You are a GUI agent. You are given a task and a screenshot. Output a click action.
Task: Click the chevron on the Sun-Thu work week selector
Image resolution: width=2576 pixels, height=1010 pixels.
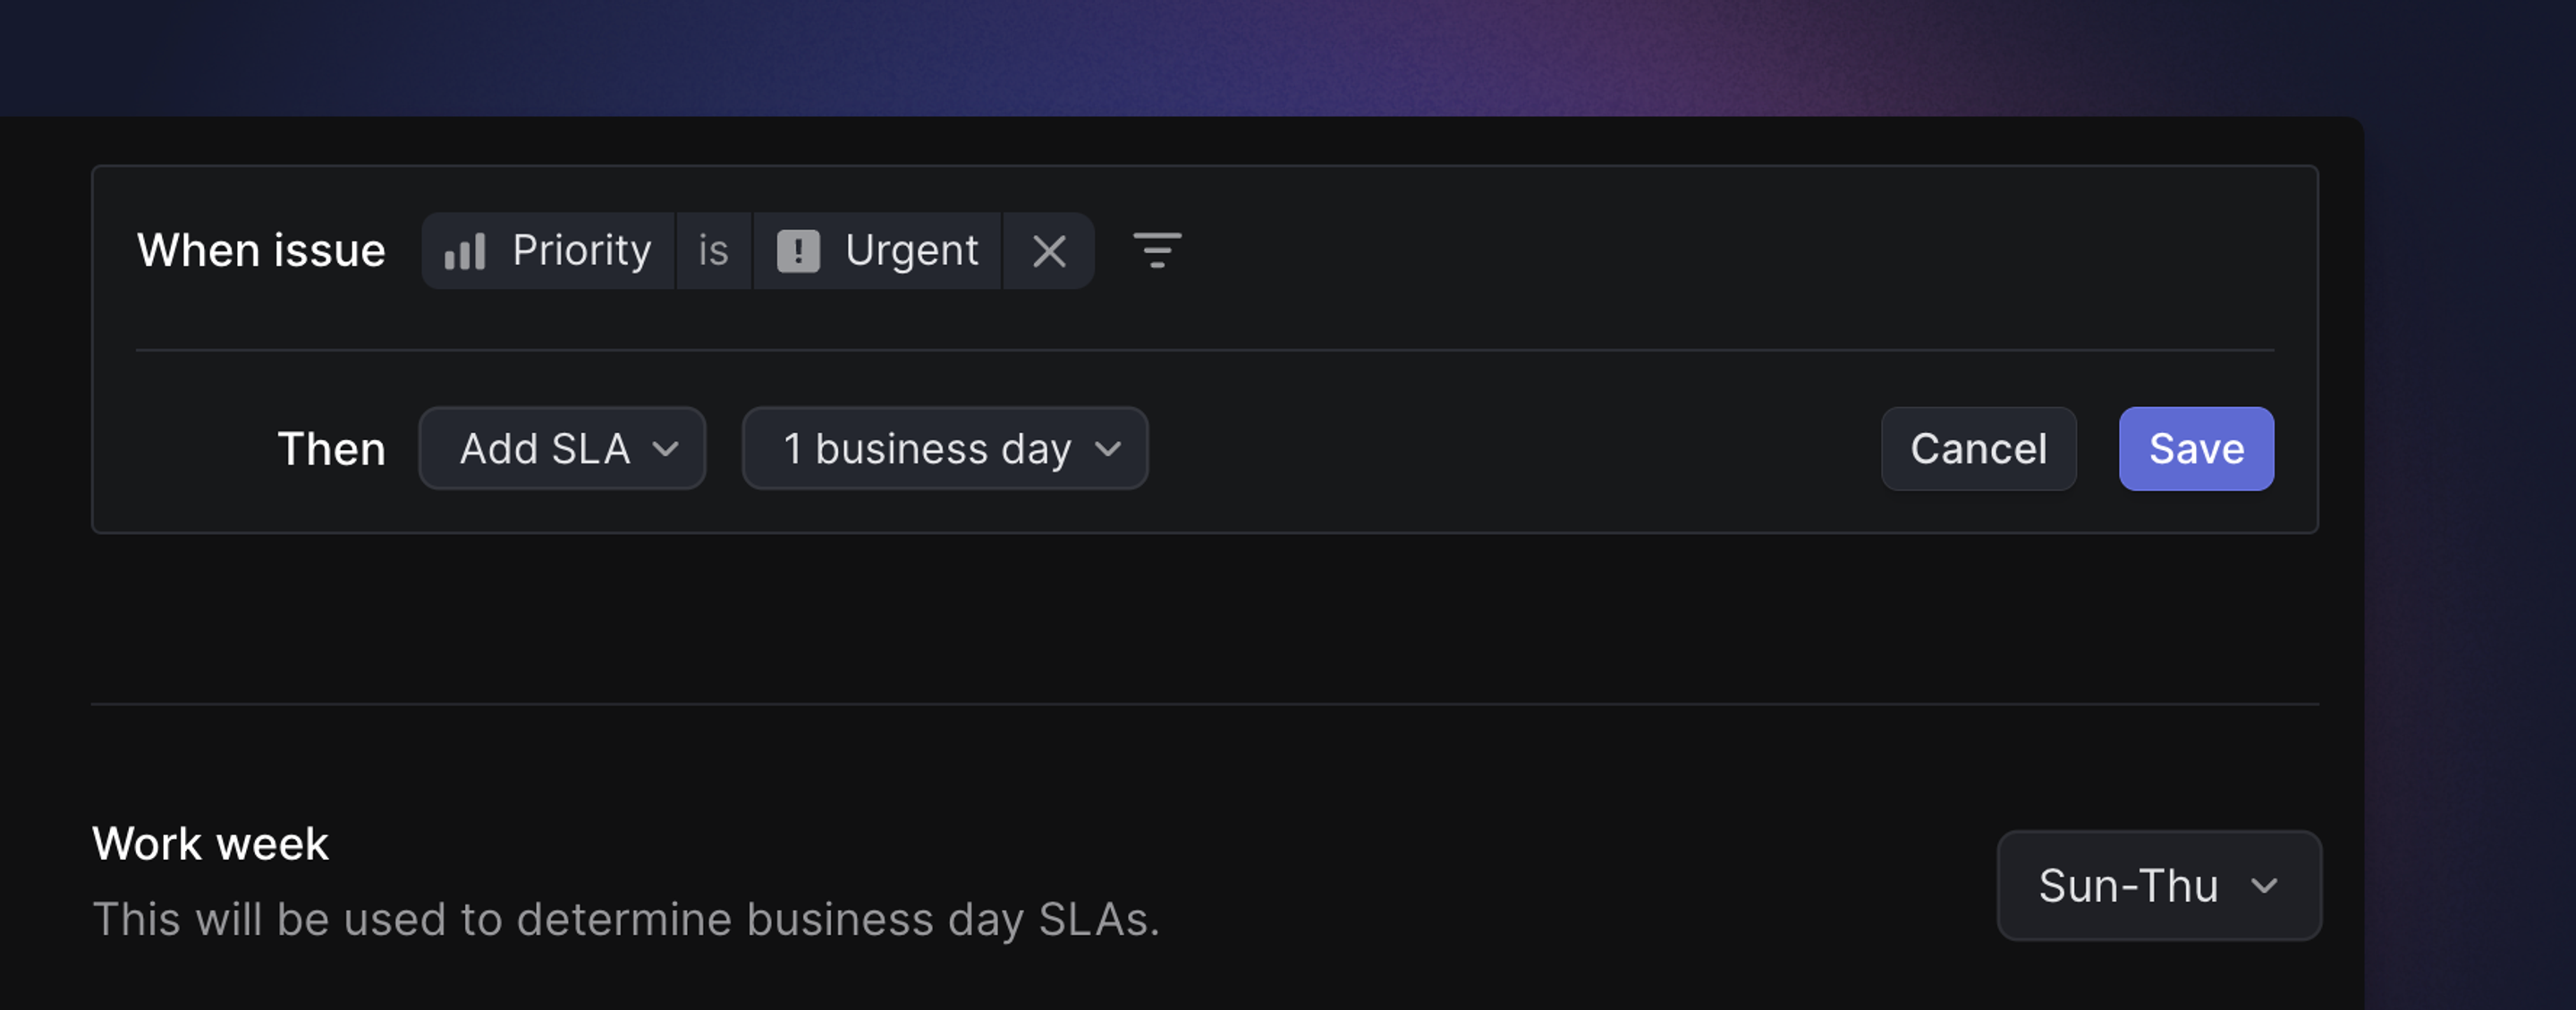click(2266, 886)
